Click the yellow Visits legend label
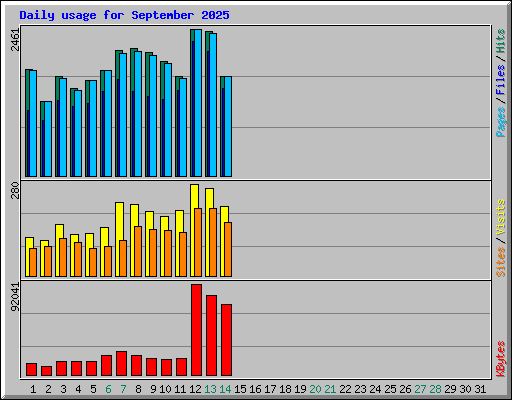 pyautogui.click(x=501, y=218)
